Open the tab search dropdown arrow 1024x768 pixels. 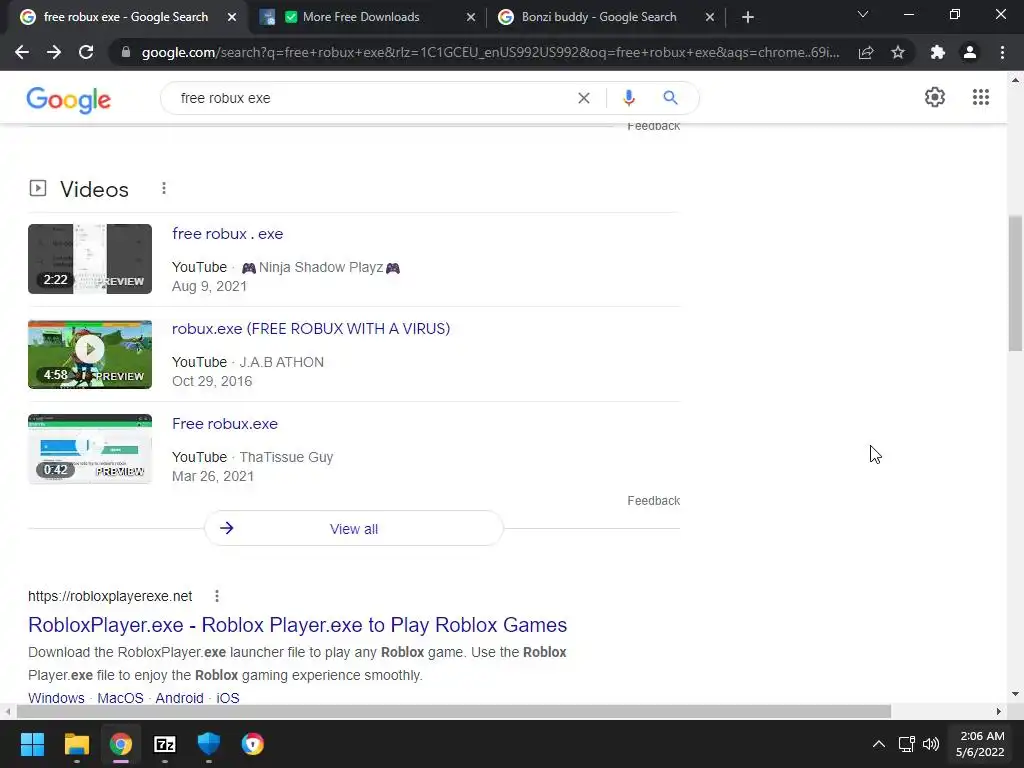point(863,15)
